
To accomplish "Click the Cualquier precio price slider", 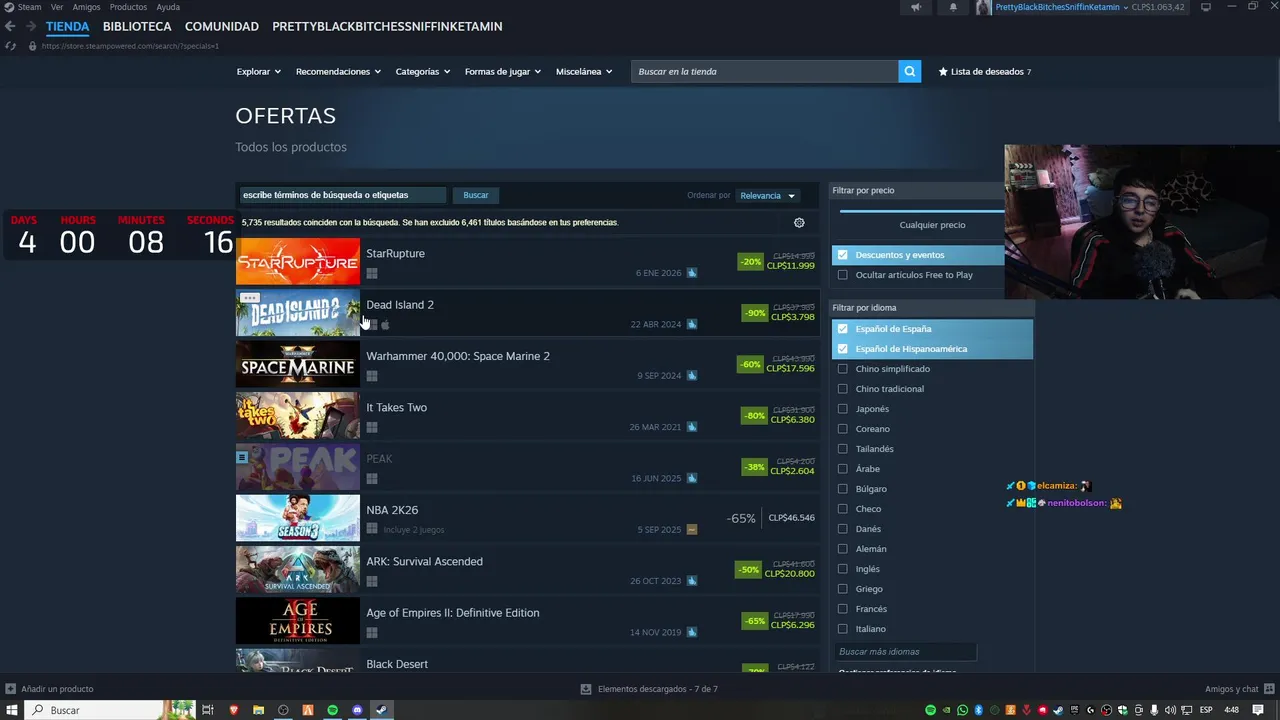I will 921,211.
